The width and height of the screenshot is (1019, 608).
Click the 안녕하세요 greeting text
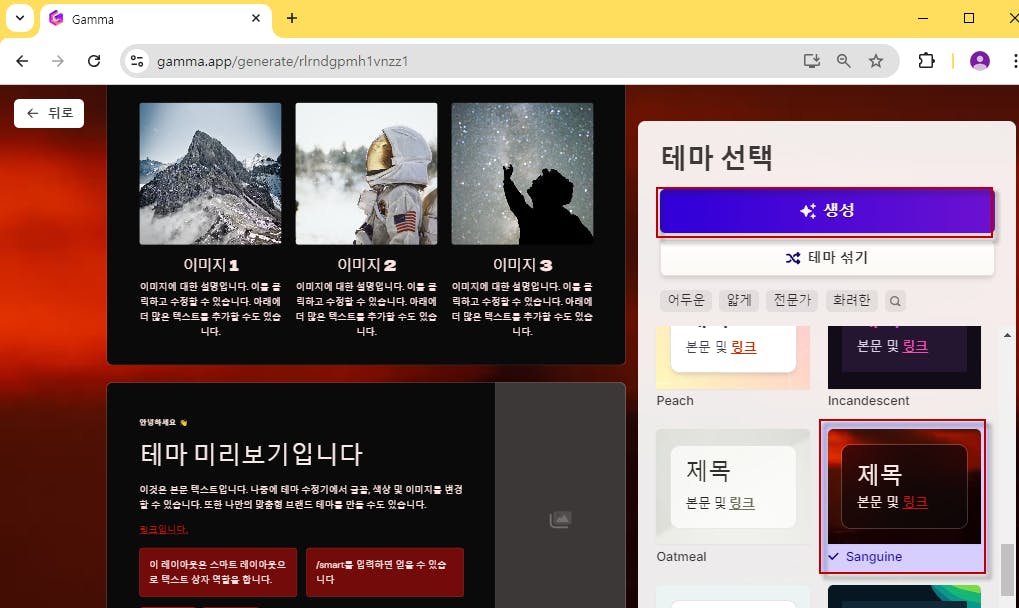pos(163,422)
